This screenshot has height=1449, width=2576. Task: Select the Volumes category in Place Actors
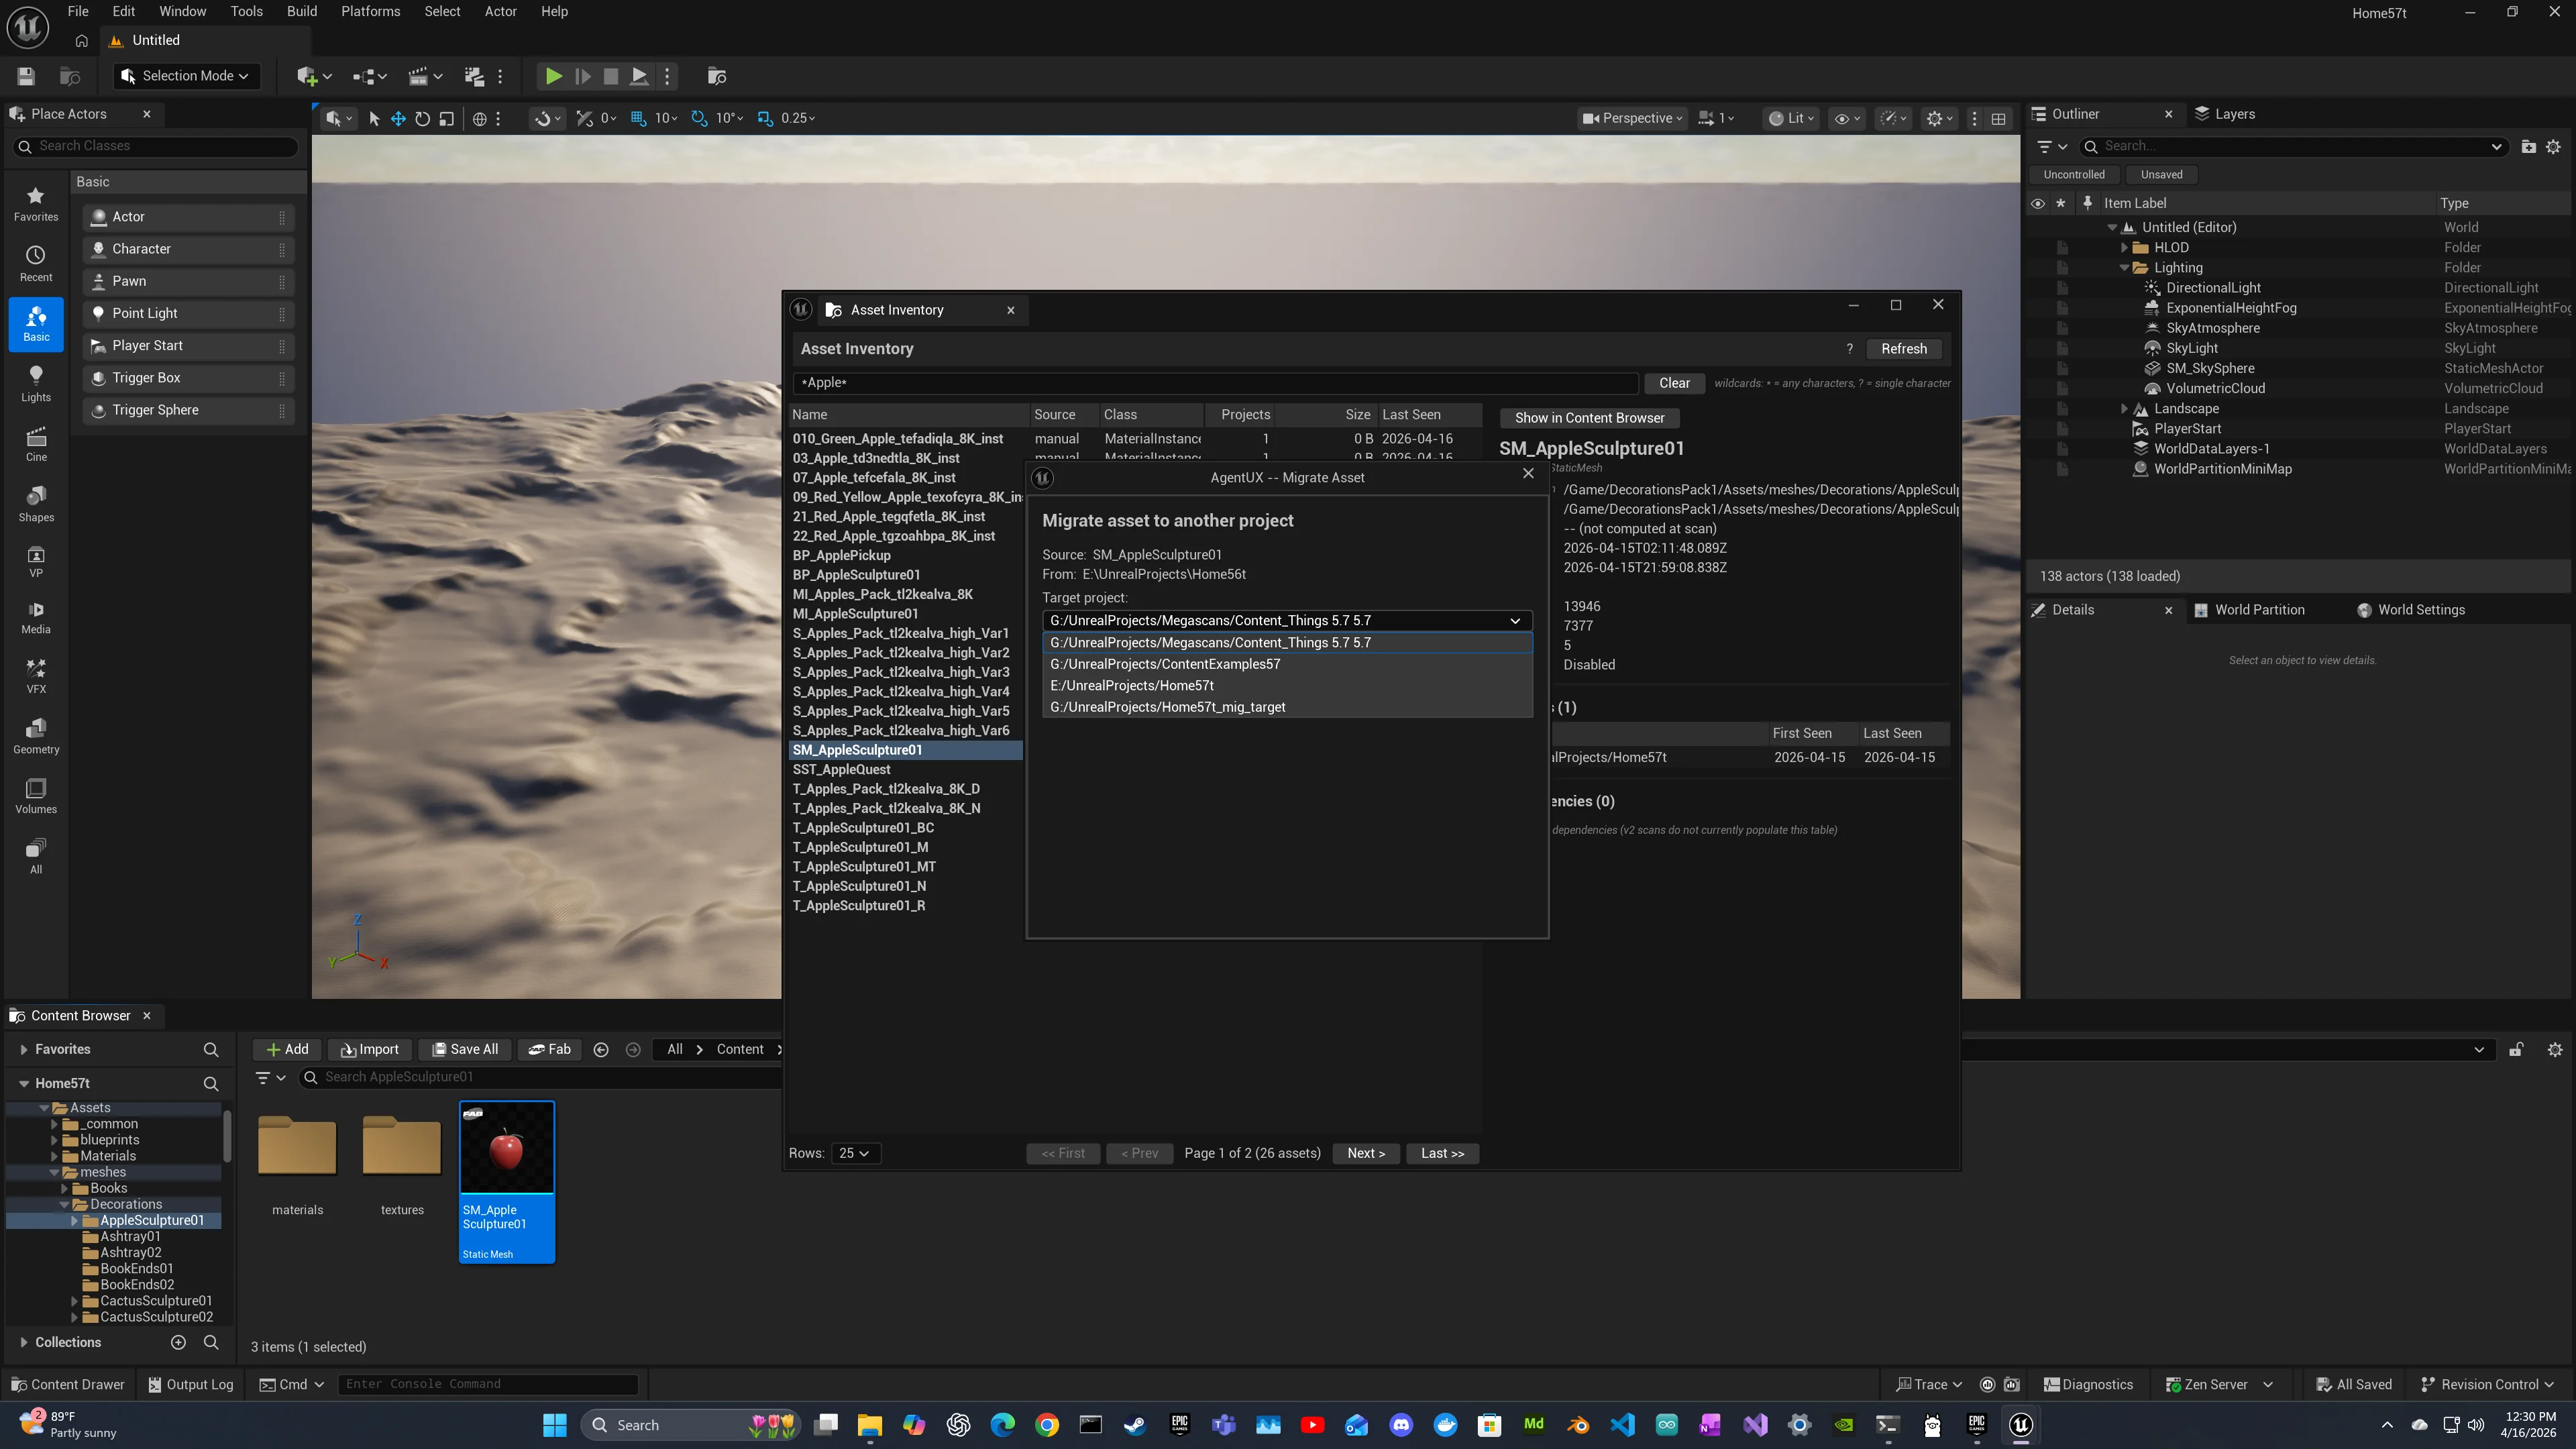[x=36, y=796]
